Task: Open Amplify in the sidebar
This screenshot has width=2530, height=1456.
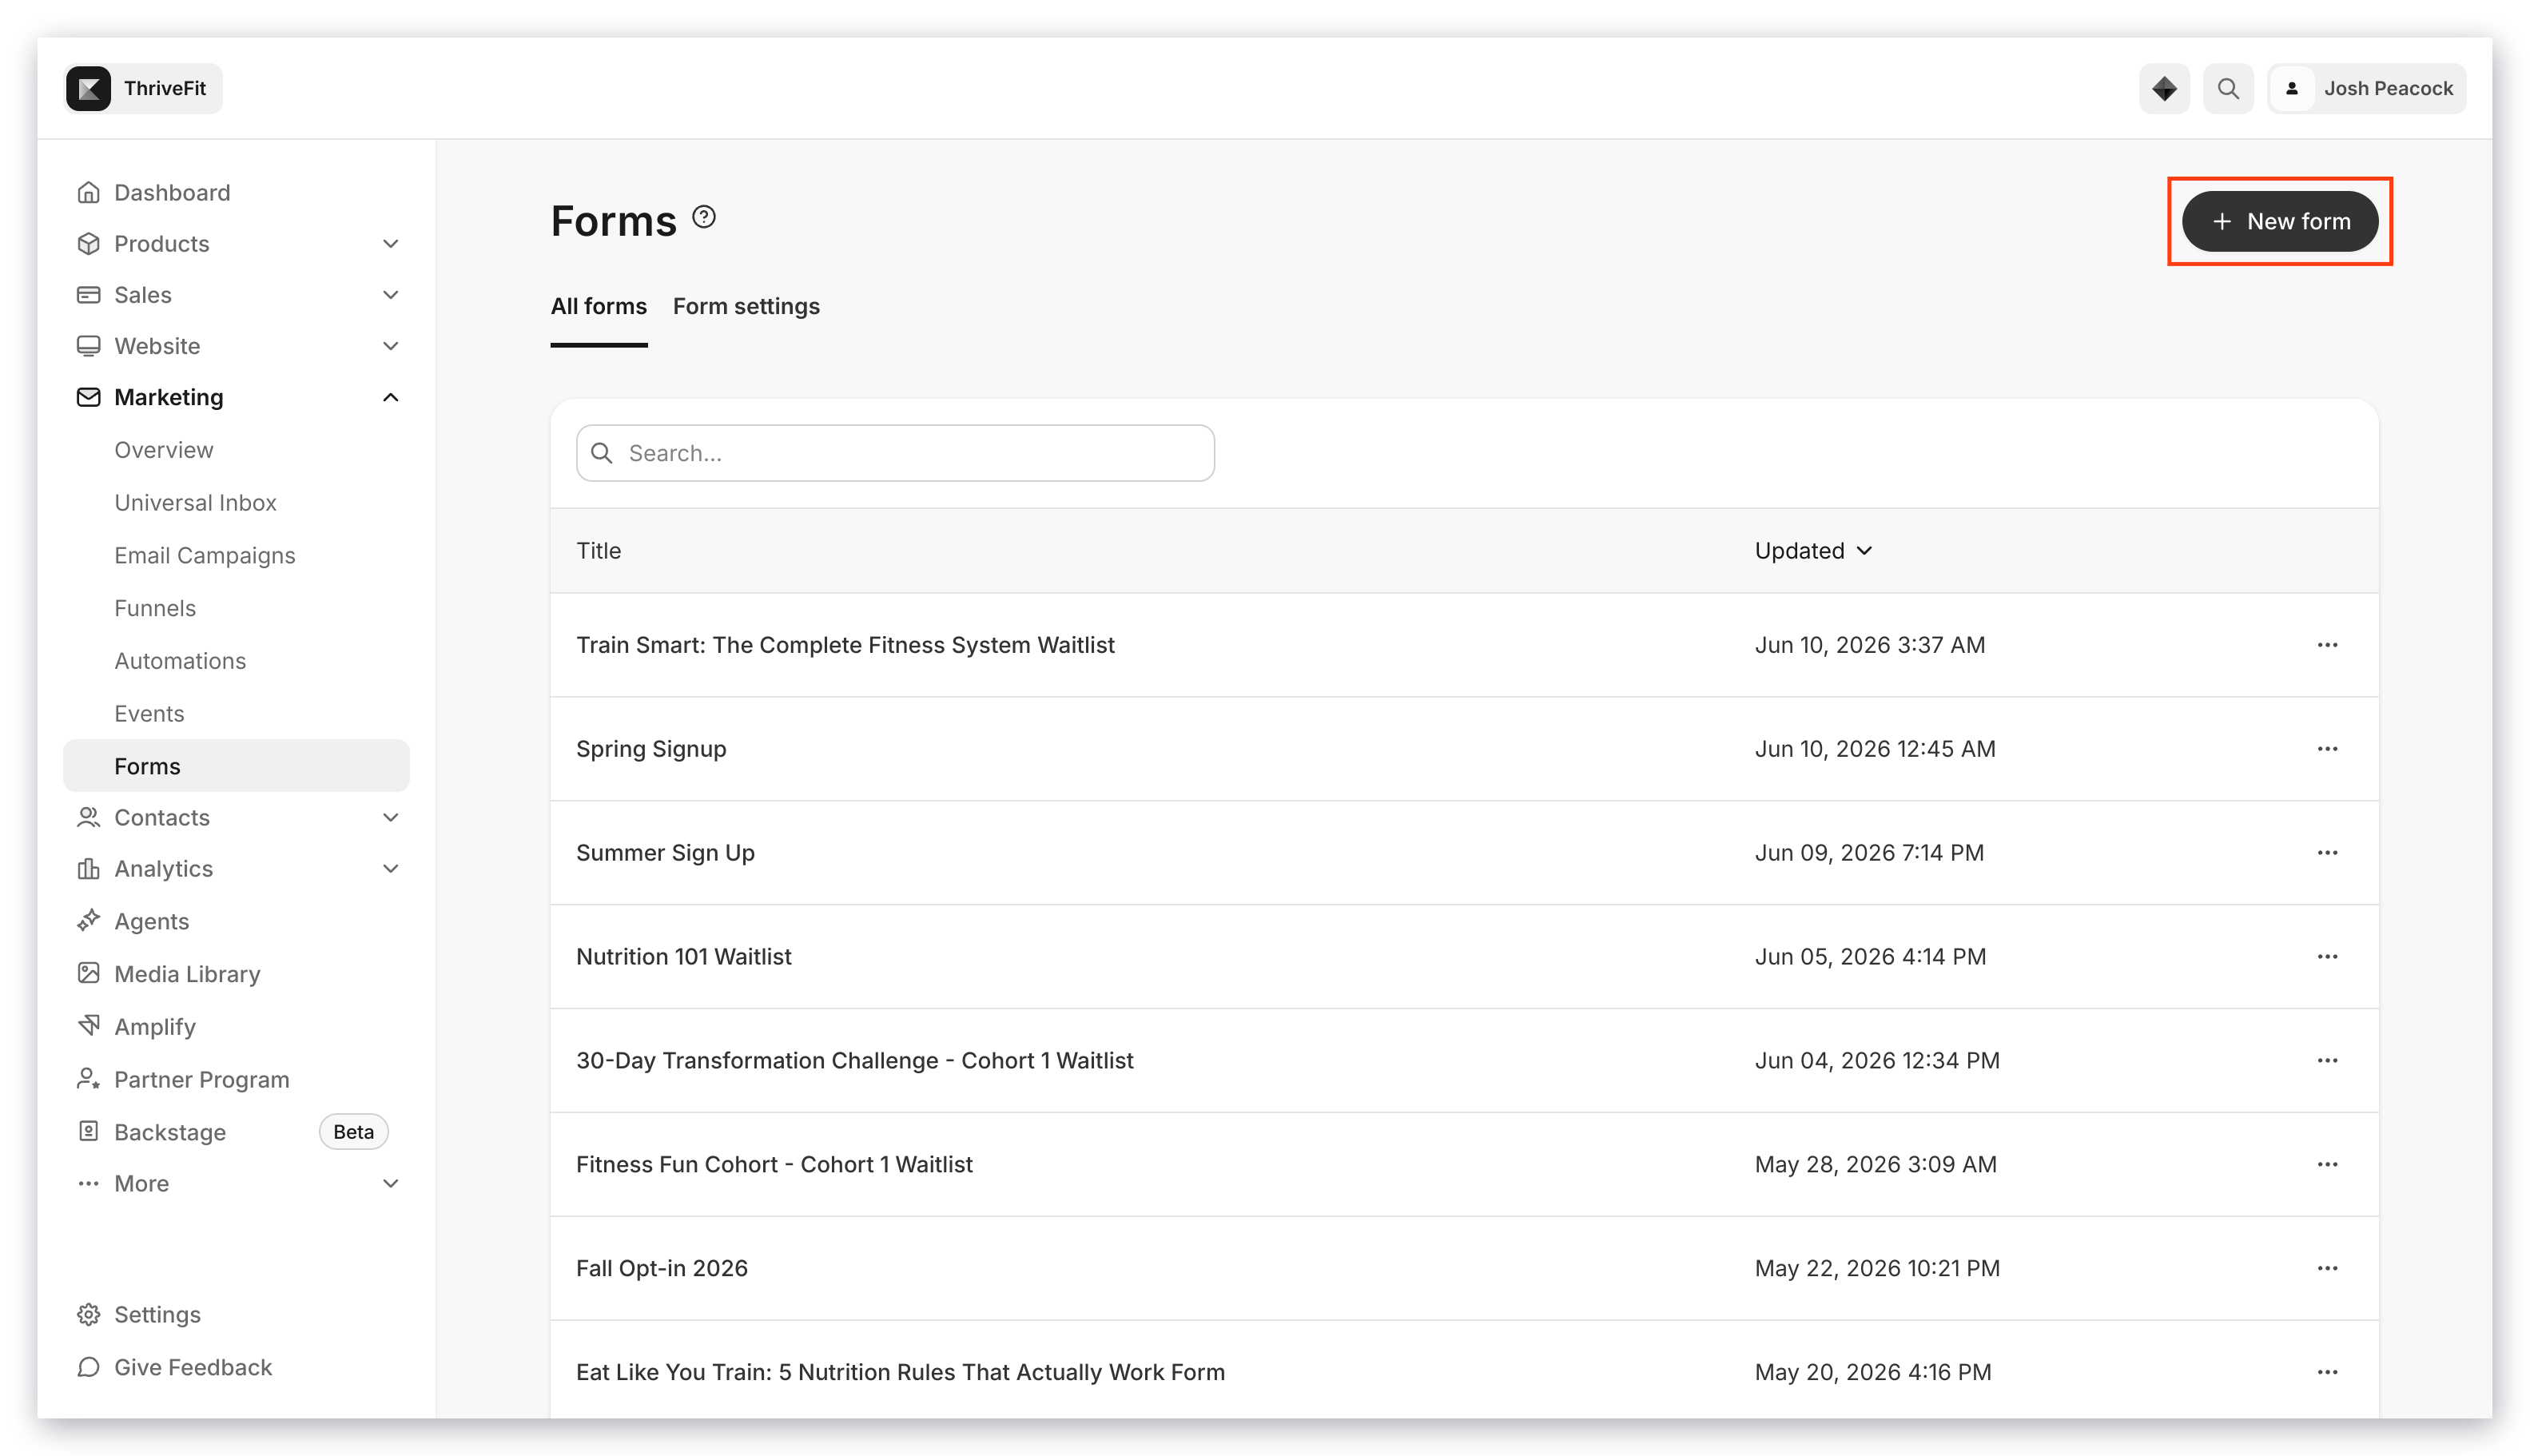Action: coord(155,1026)
